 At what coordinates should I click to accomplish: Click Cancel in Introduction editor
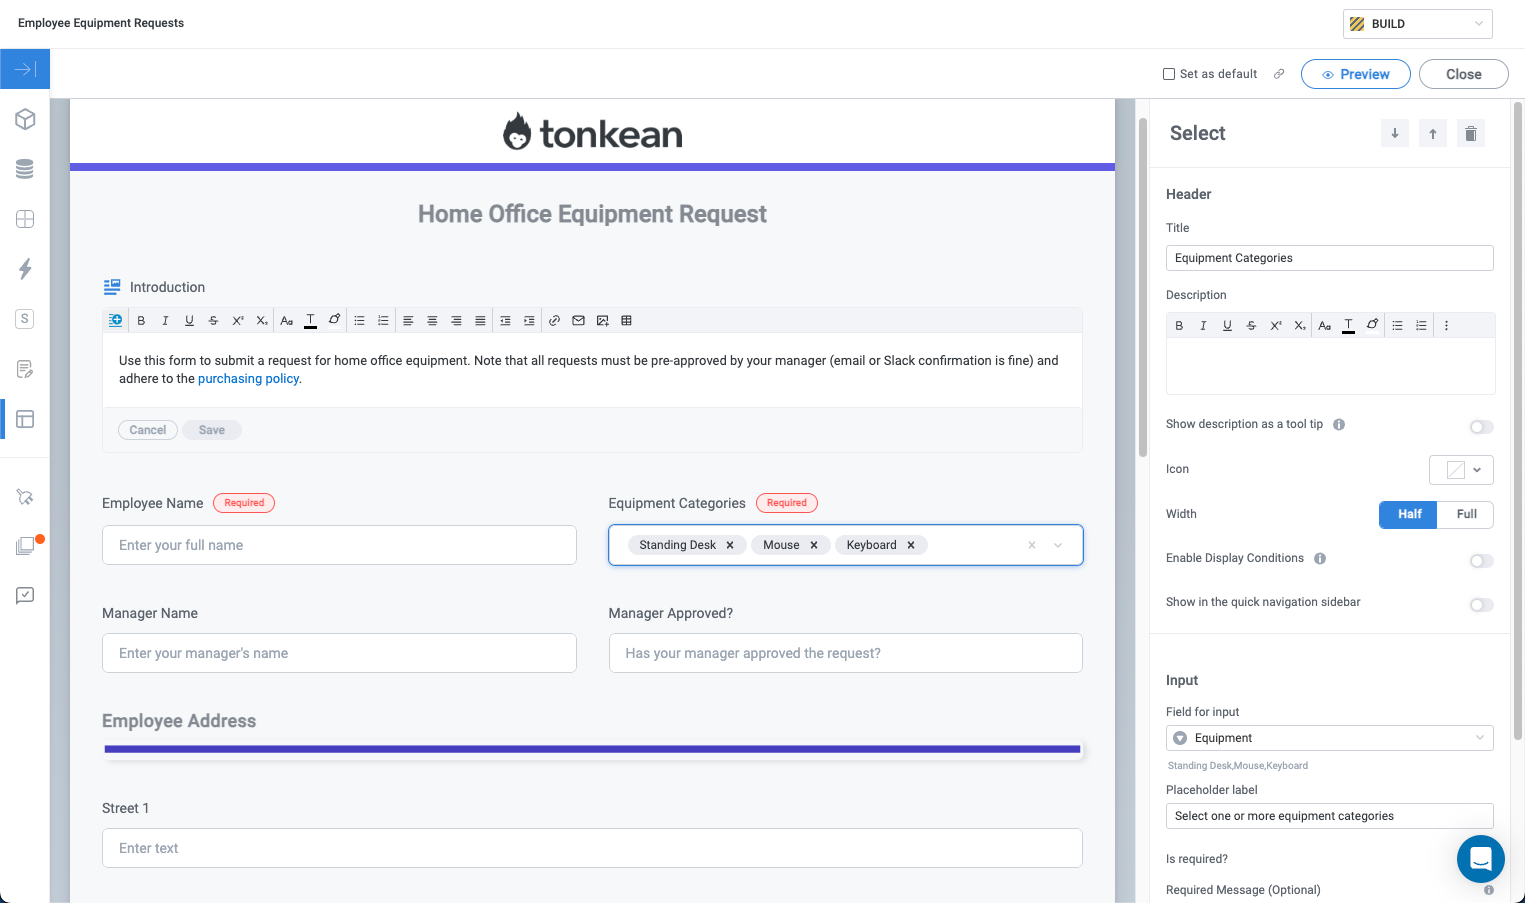pyautogui.click(x=148, y=430)
